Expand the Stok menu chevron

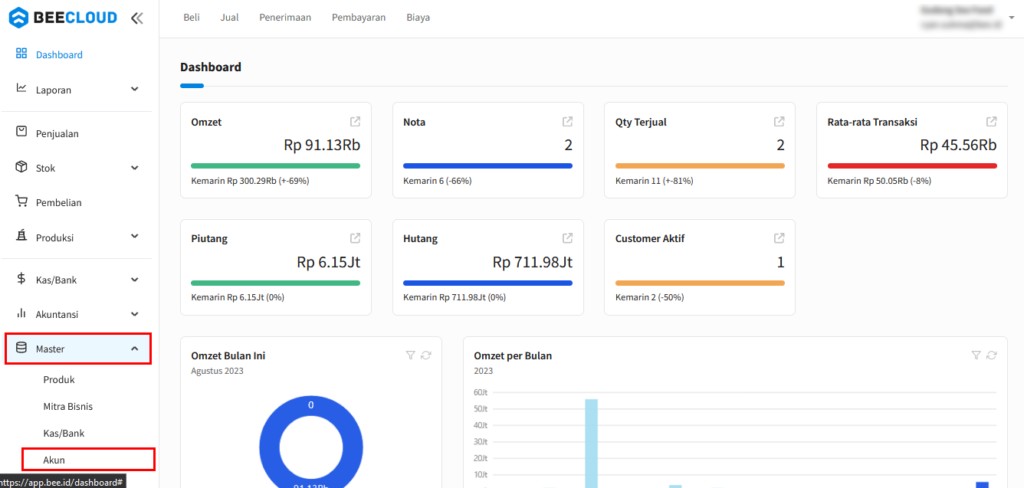pyautogui.click(x=135, y=168)
